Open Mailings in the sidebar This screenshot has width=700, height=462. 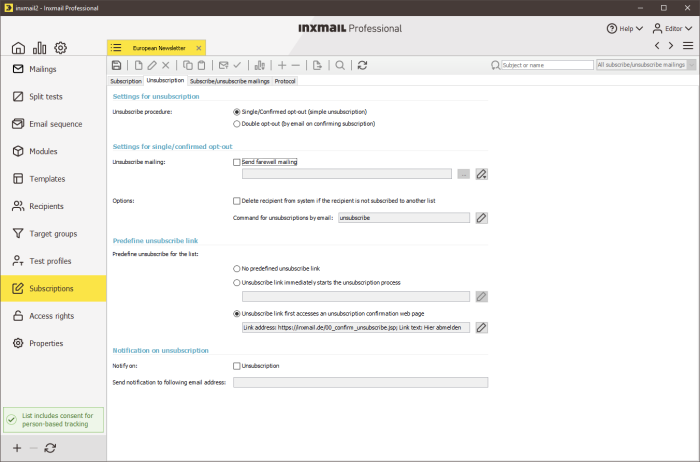54,69
